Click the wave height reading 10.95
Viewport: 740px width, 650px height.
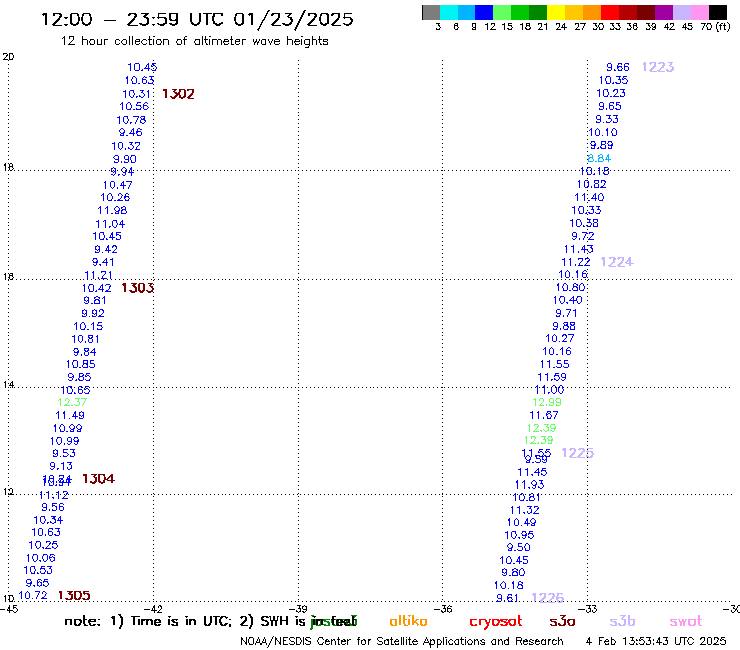(x=519, y=535)
